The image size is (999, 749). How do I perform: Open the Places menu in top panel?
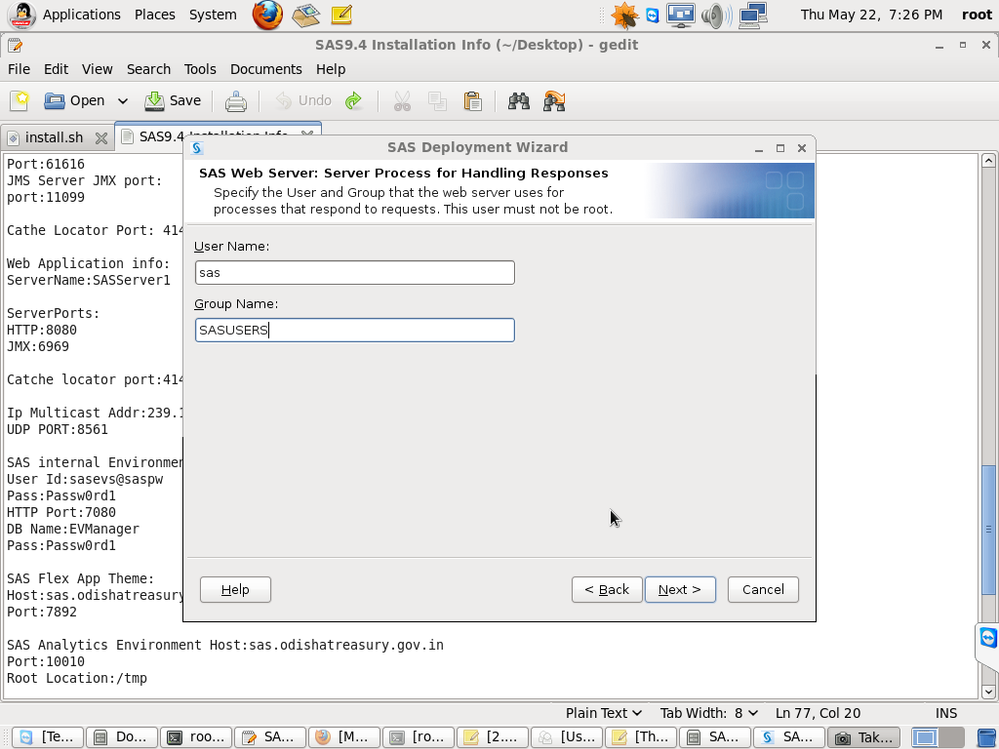click(x=155, y=15)
